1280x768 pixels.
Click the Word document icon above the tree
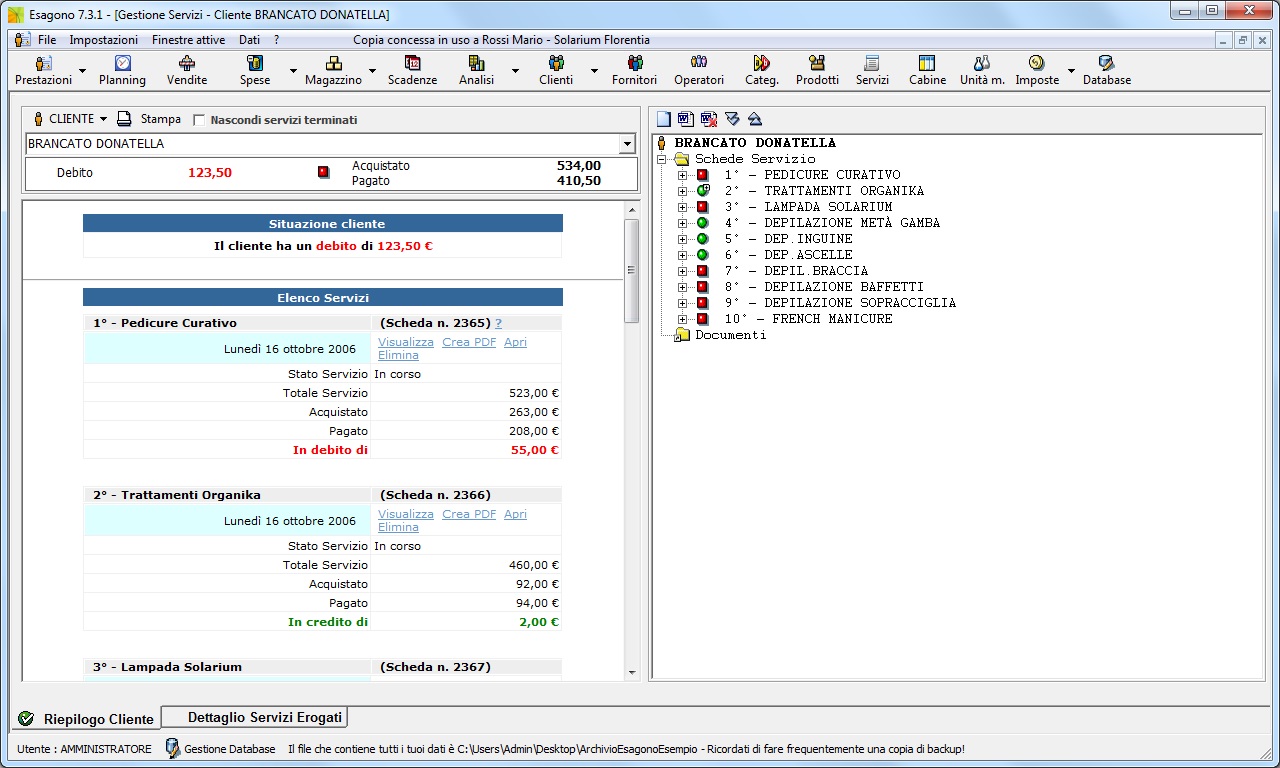[x=686, y=119]
